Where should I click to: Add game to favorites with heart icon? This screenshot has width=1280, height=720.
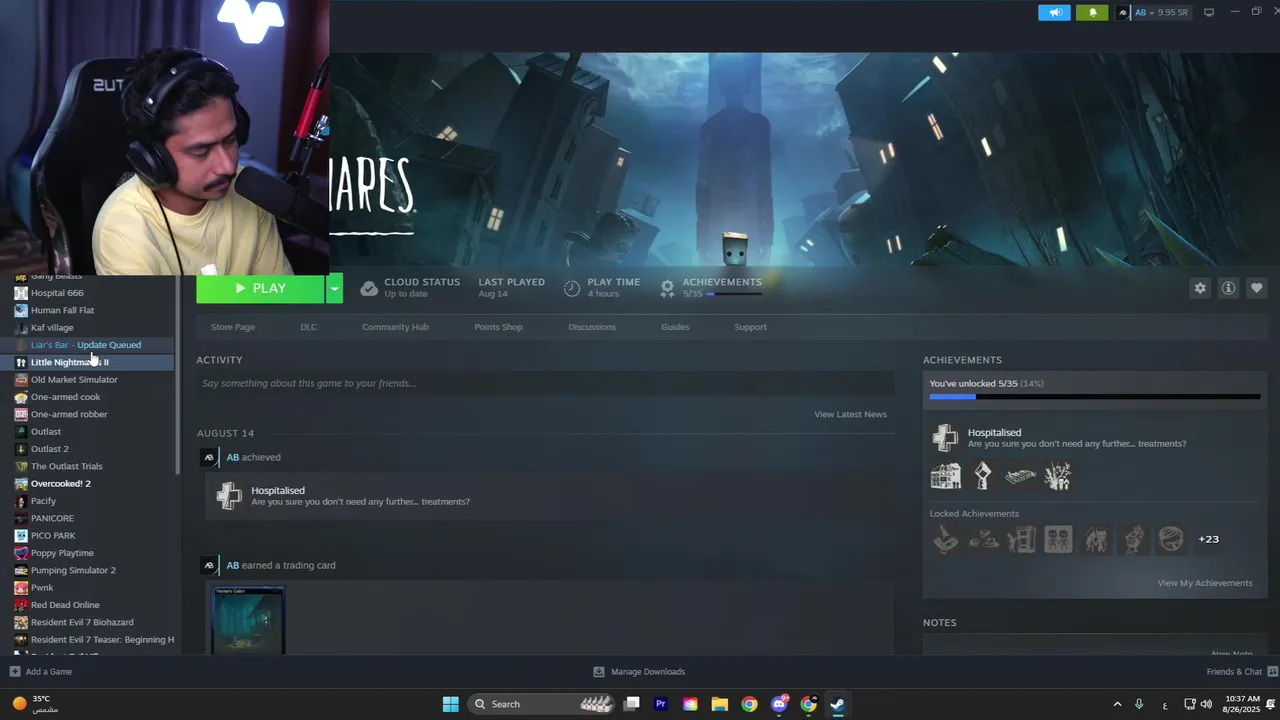tap(1257, 288)
